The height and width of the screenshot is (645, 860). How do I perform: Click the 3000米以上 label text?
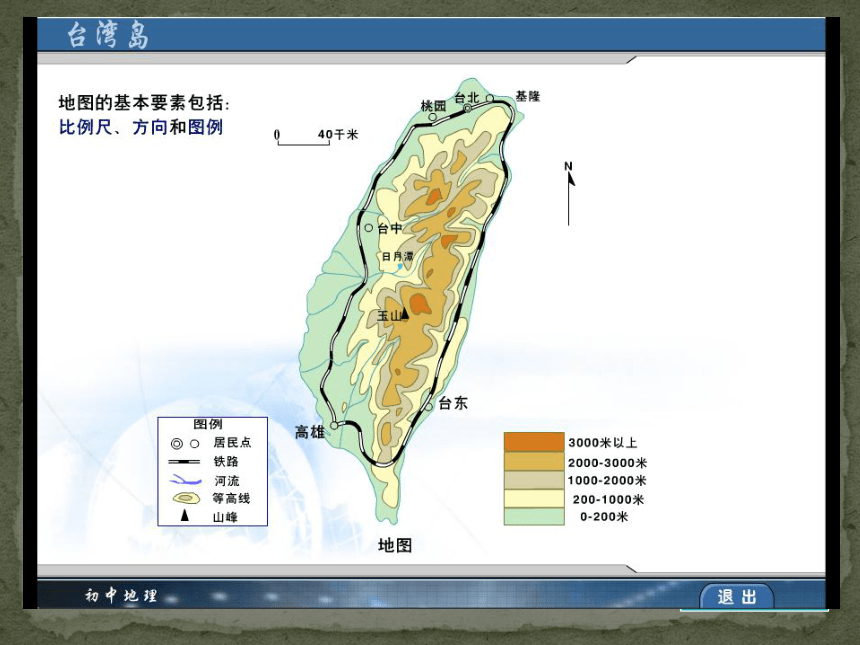coord(602,443)
